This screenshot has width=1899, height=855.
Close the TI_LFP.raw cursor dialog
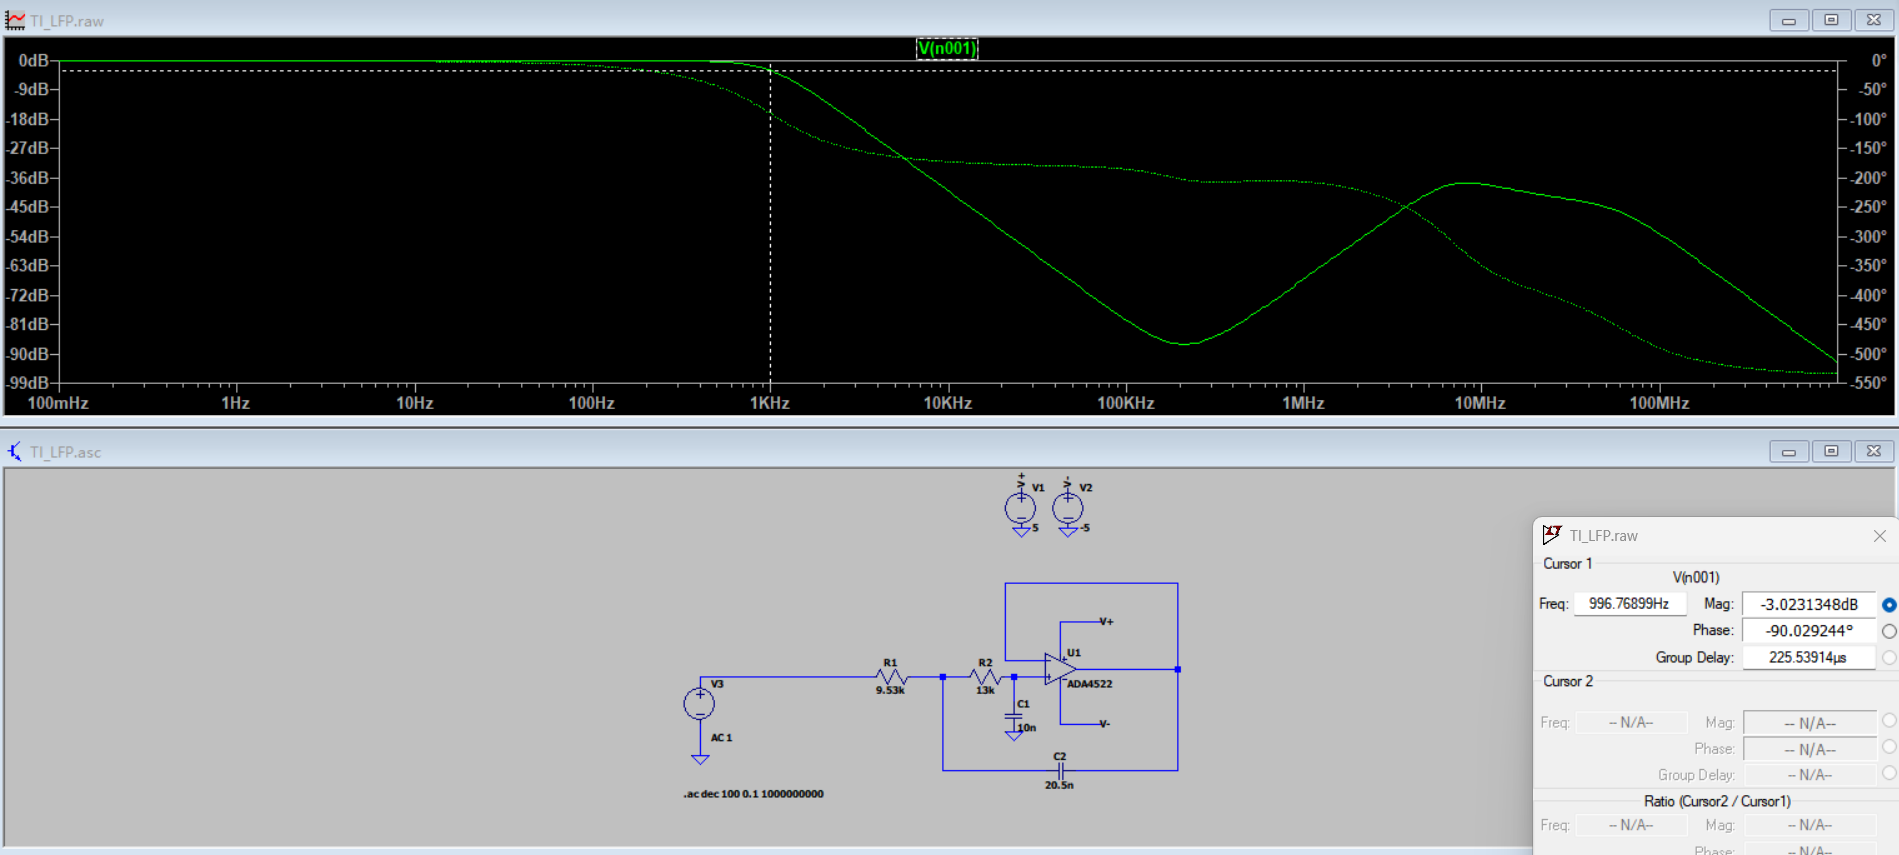pos(1879,536)
